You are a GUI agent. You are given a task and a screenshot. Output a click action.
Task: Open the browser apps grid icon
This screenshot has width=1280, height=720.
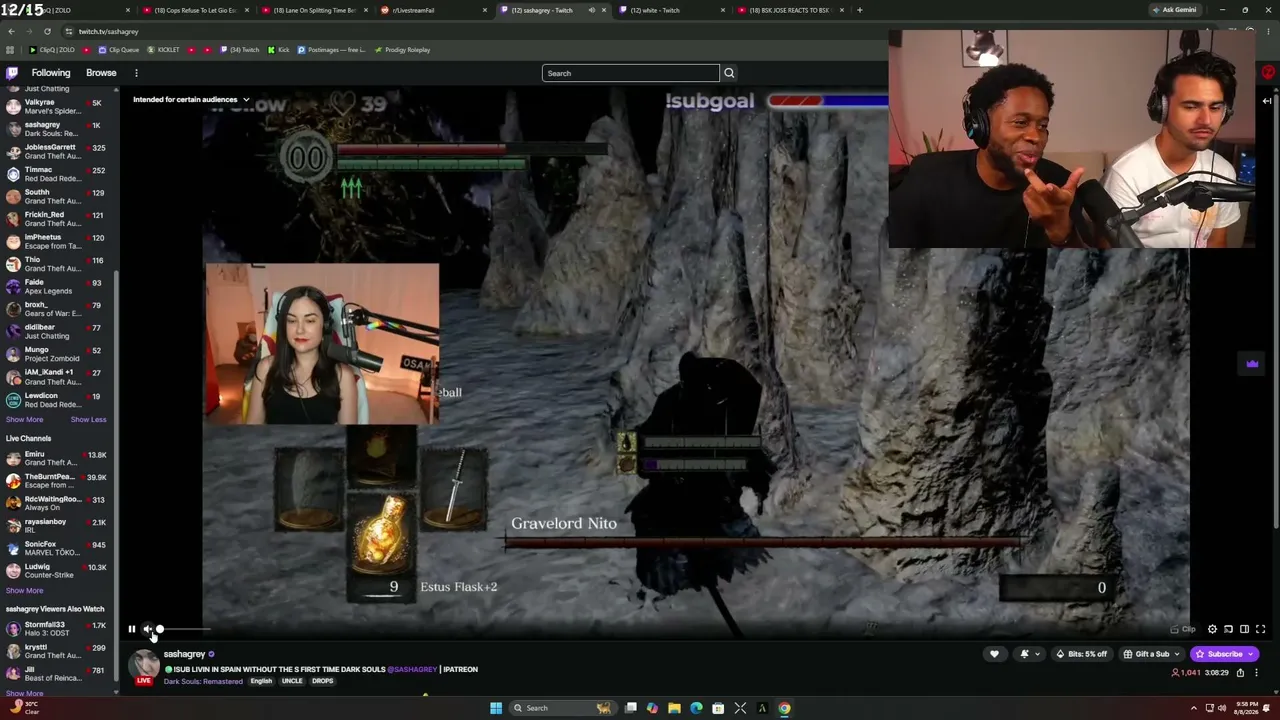(x=10, y=50)
